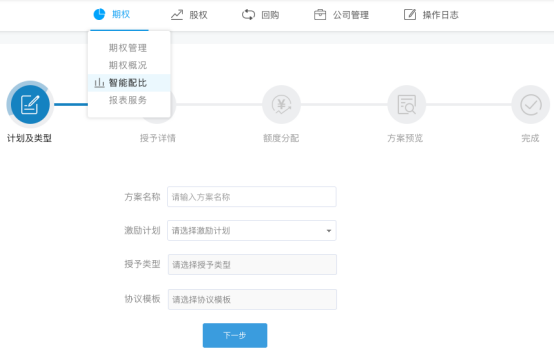Select 期权概况 menu entry
Image resolution: width=554 pixels, height=361 pixels.
click(x=129, y=65)
